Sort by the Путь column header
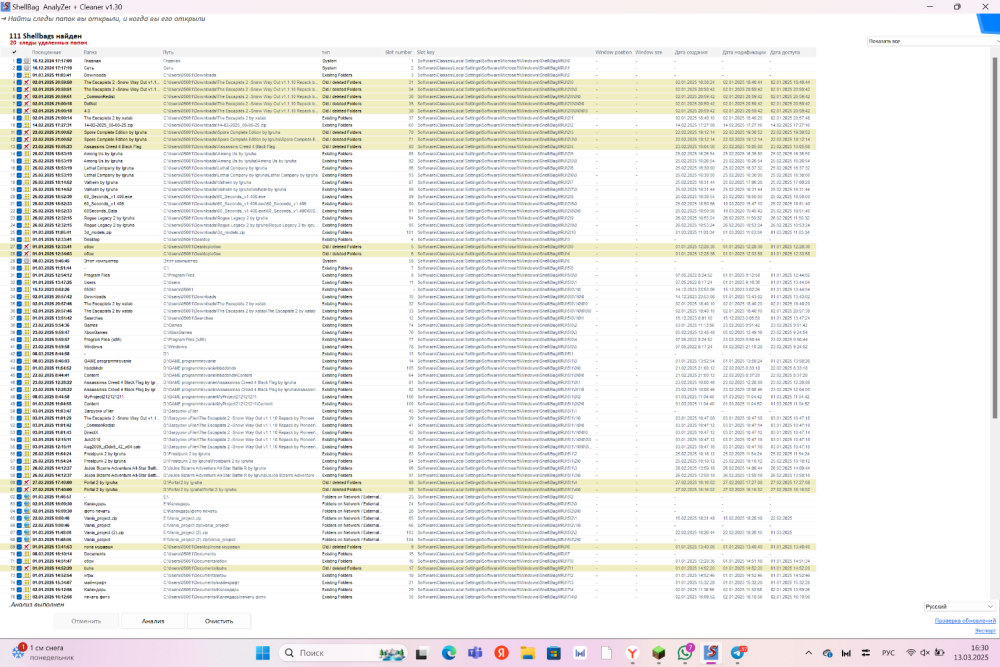This screenshot has width=1000, height=667. [168, 52]
